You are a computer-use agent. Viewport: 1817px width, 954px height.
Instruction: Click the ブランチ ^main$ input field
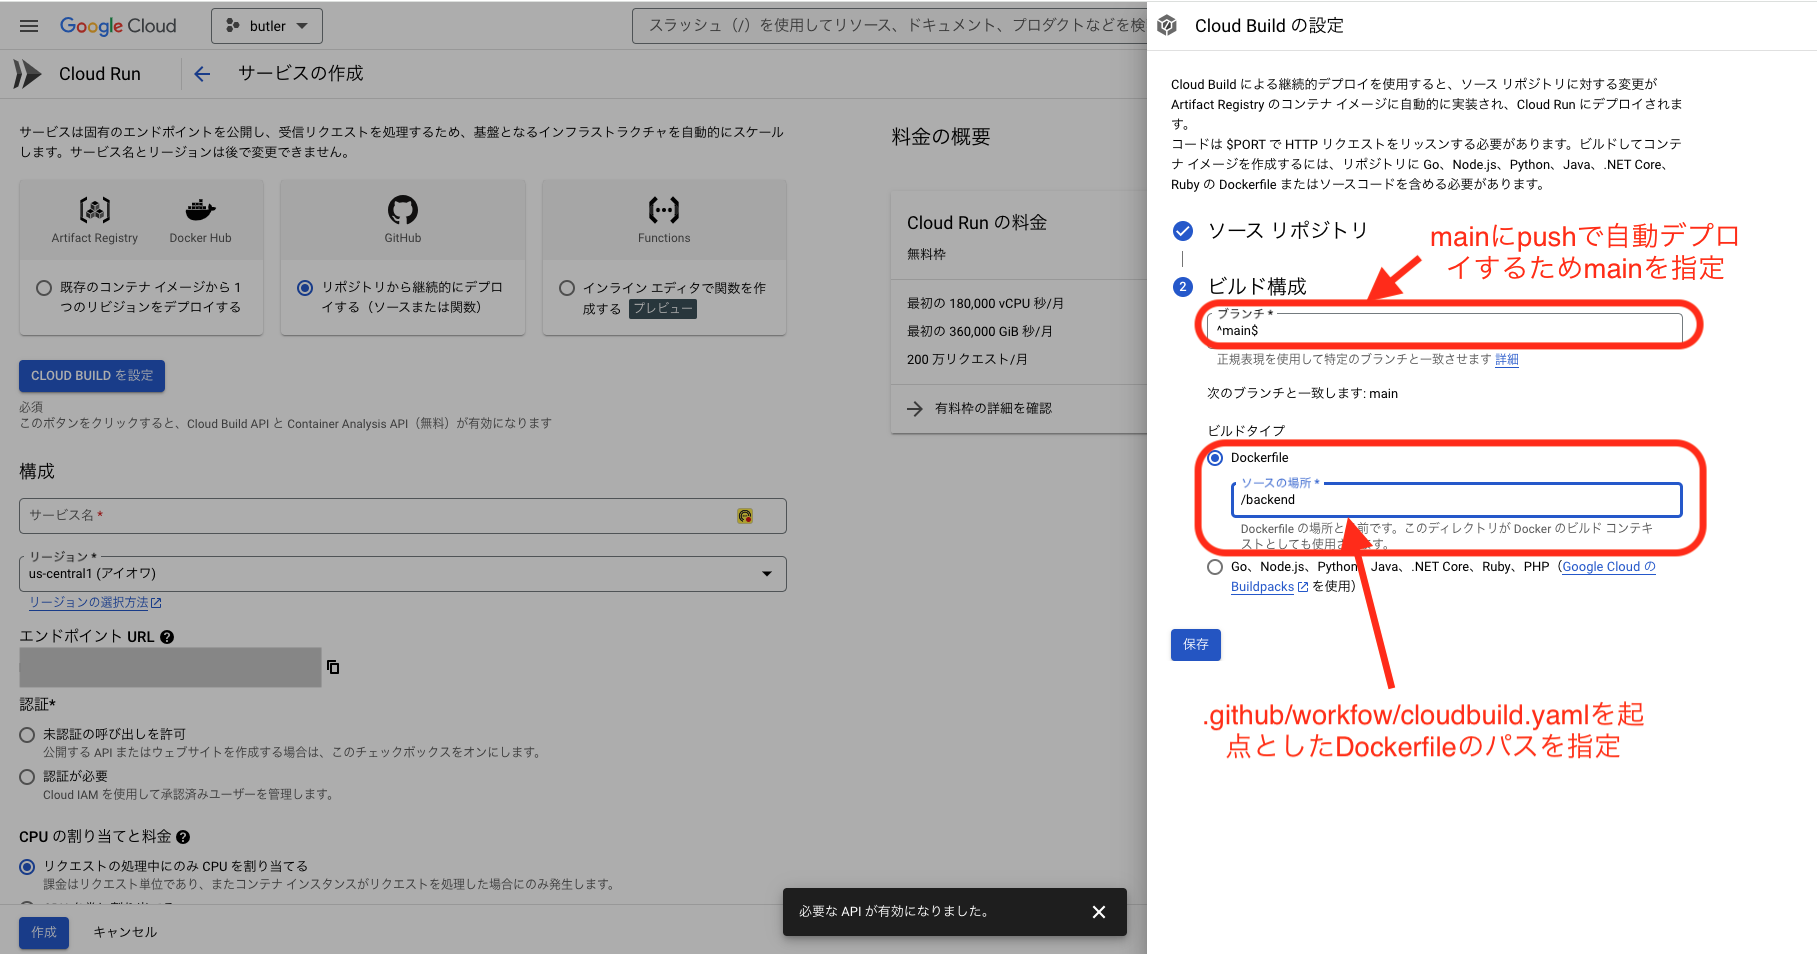pyautogui.click(x=1446, y=328)
